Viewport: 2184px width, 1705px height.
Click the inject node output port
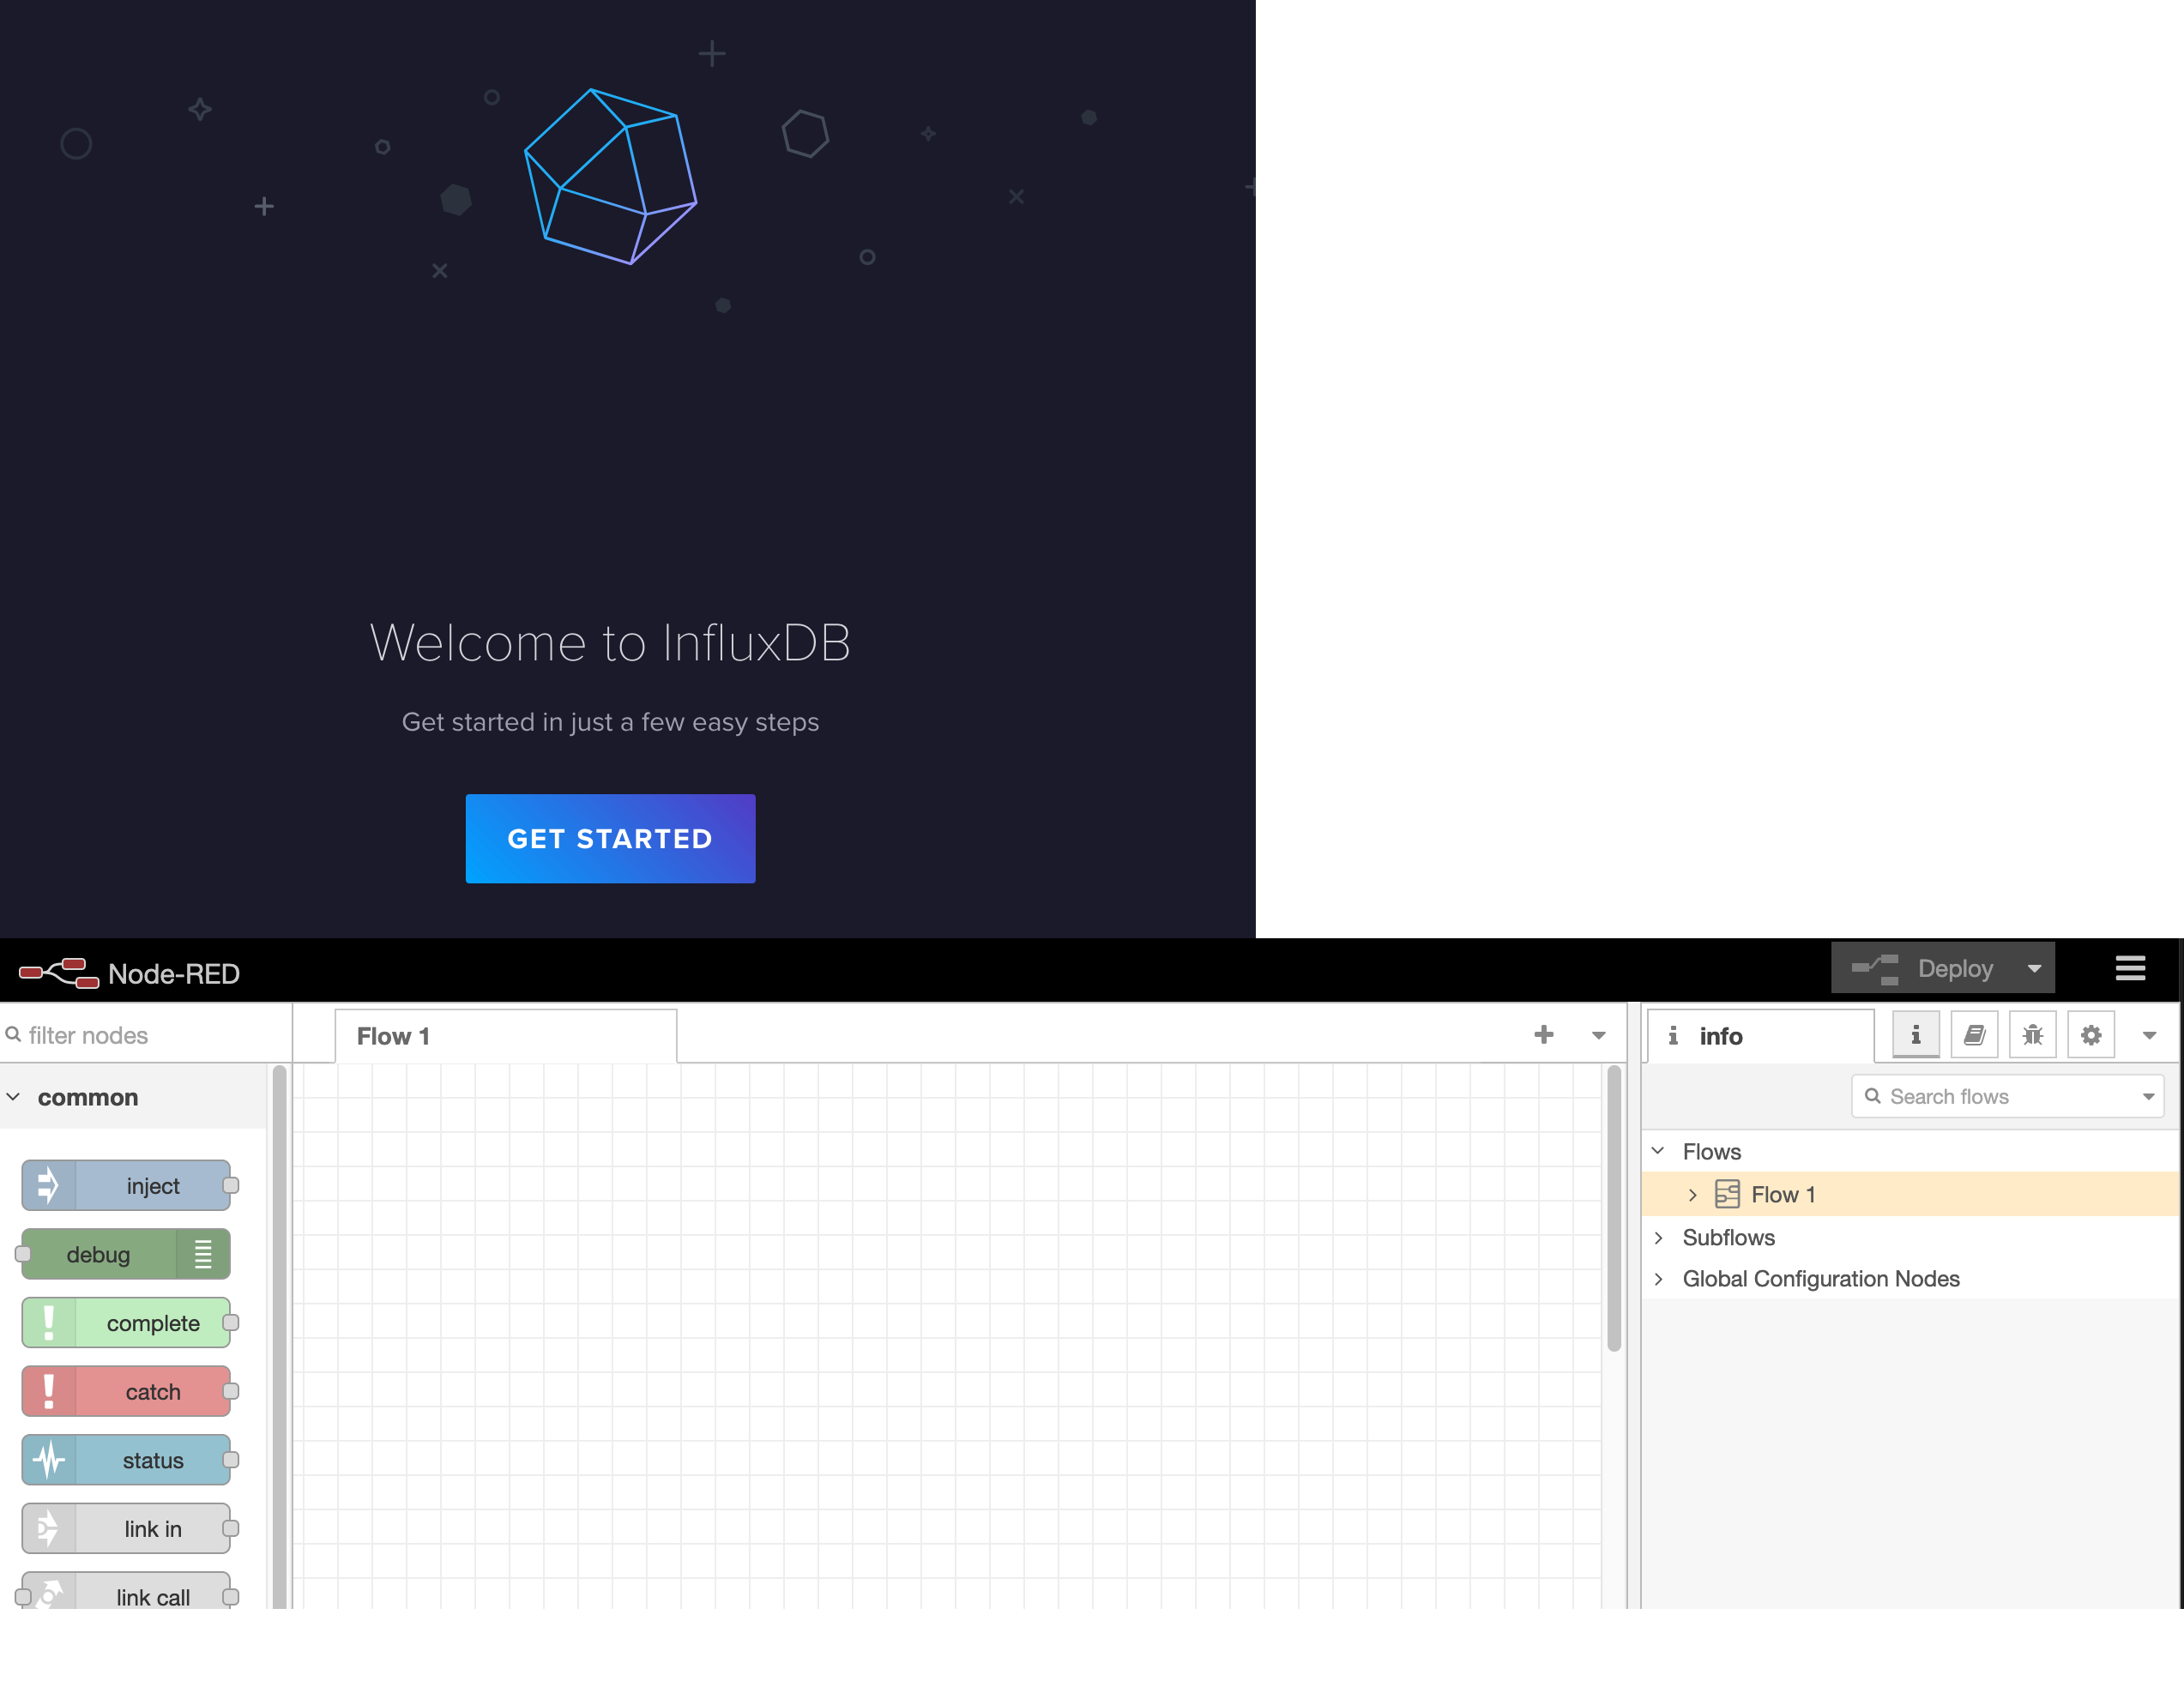[231, 1185]
